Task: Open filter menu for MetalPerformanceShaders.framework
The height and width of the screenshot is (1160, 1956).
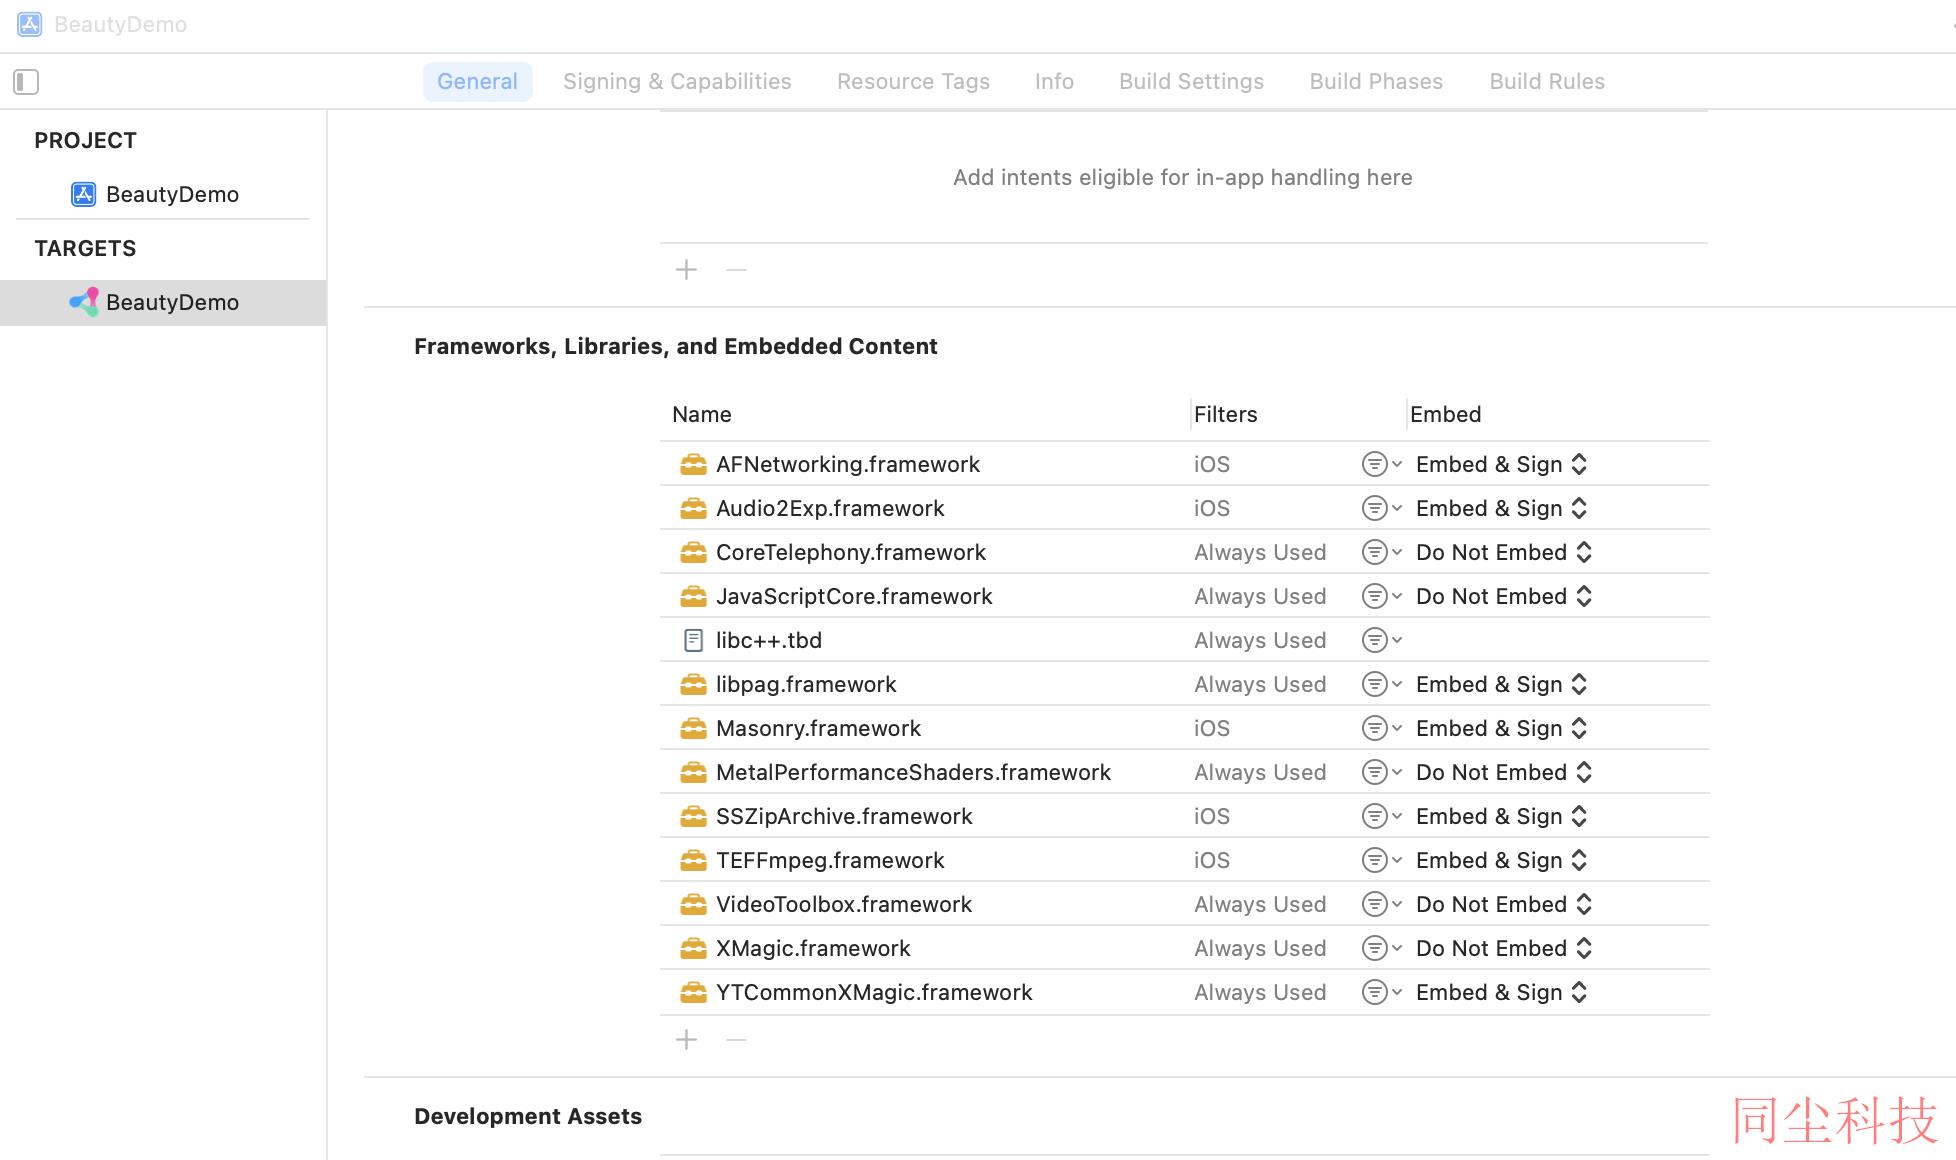Action: pos(1382,772)
